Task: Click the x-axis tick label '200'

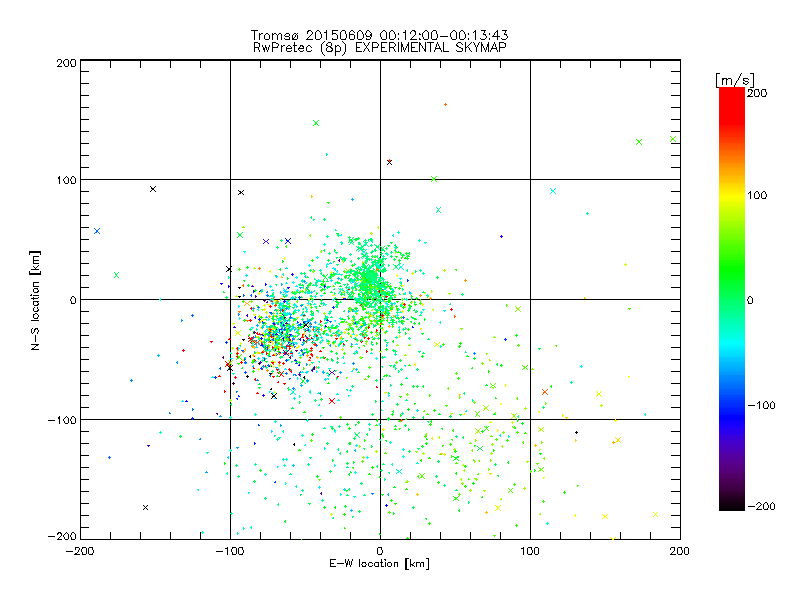Action: tap(680, 551)
